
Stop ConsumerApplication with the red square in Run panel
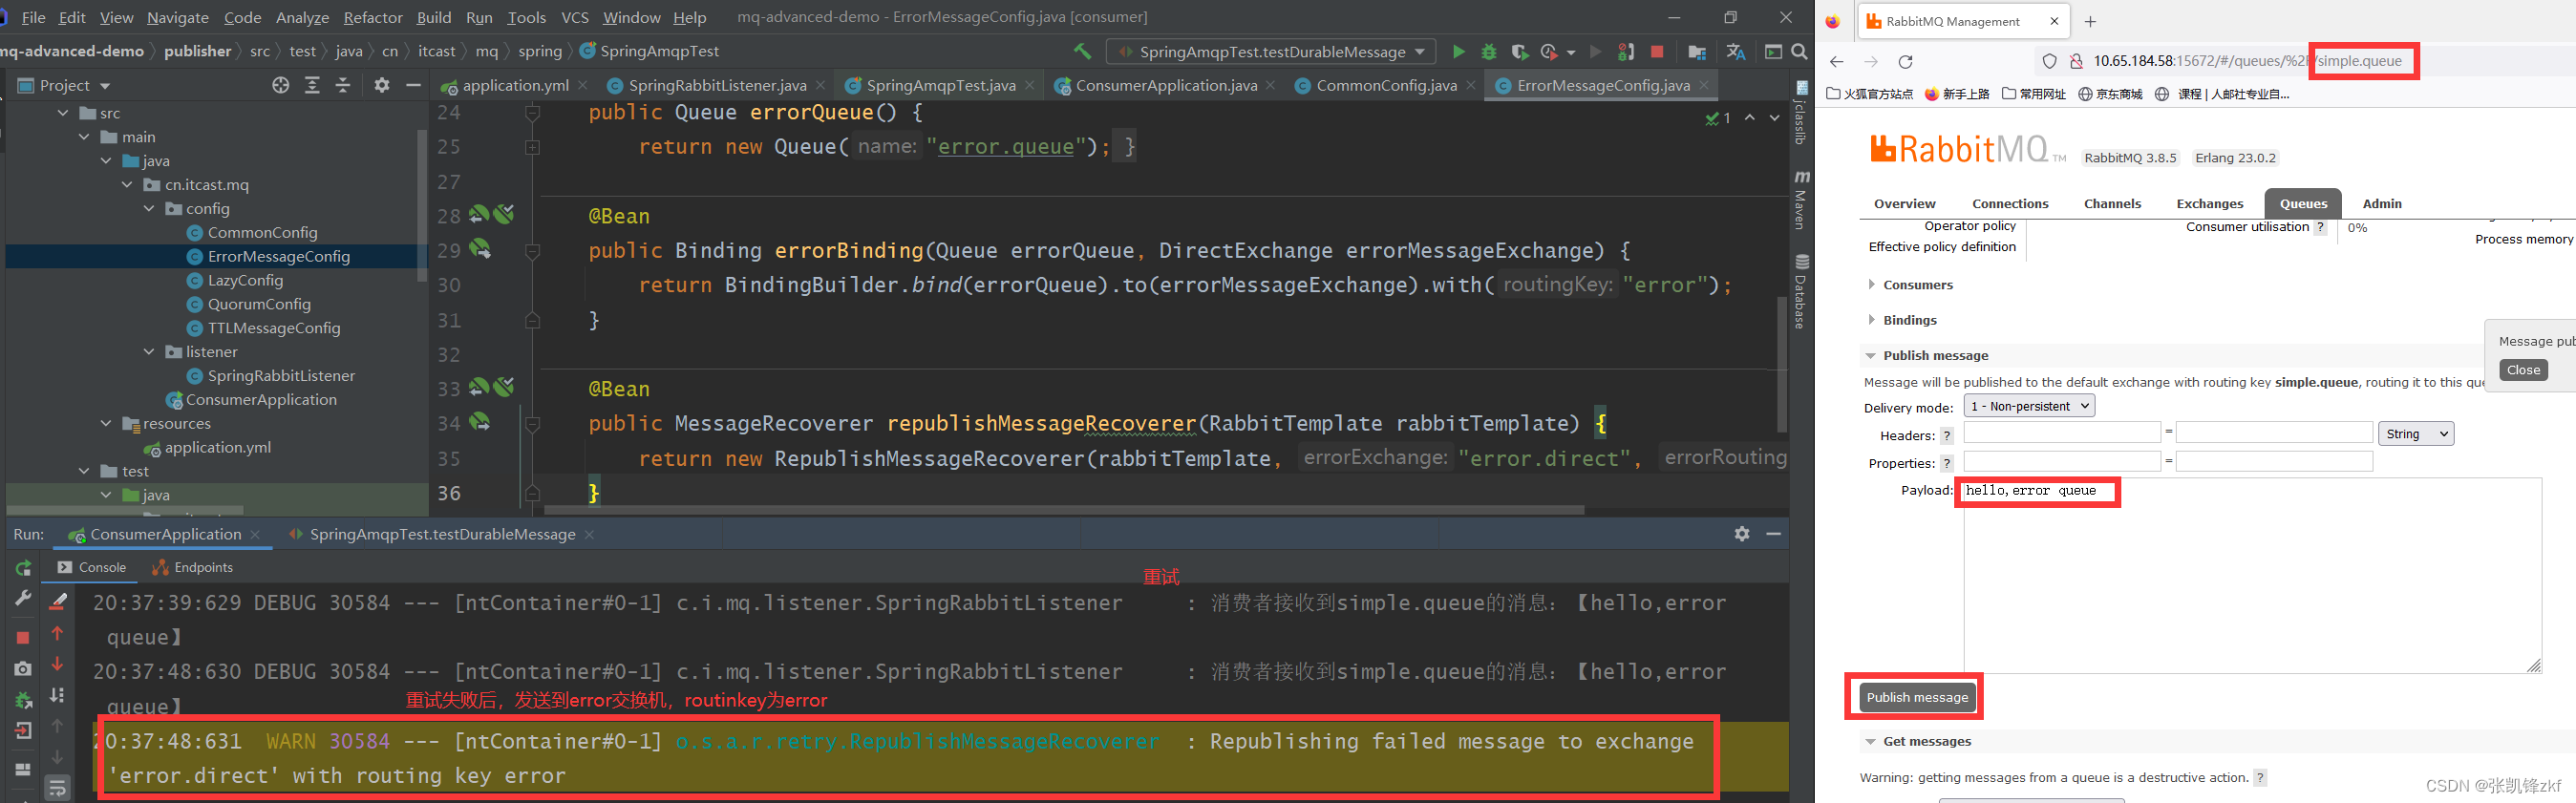coord(23,637)
